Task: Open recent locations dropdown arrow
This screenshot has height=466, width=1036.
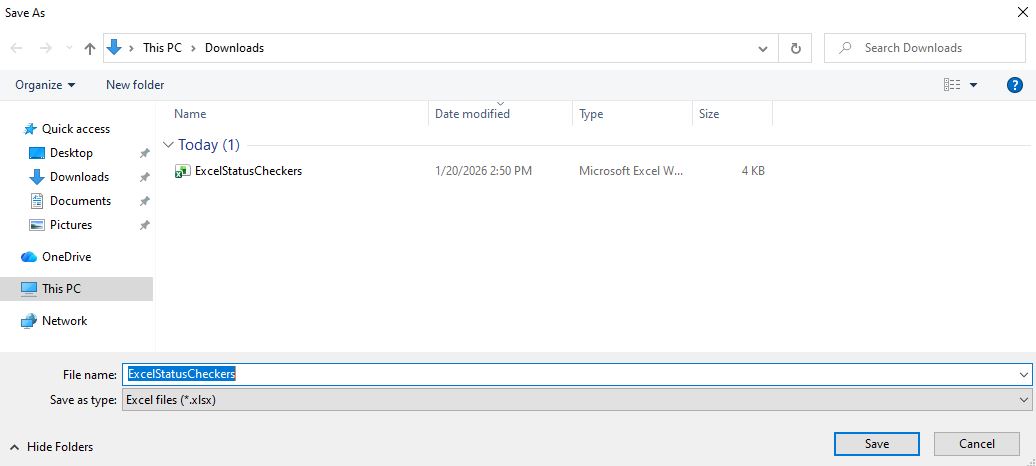Action: [69, 48]
